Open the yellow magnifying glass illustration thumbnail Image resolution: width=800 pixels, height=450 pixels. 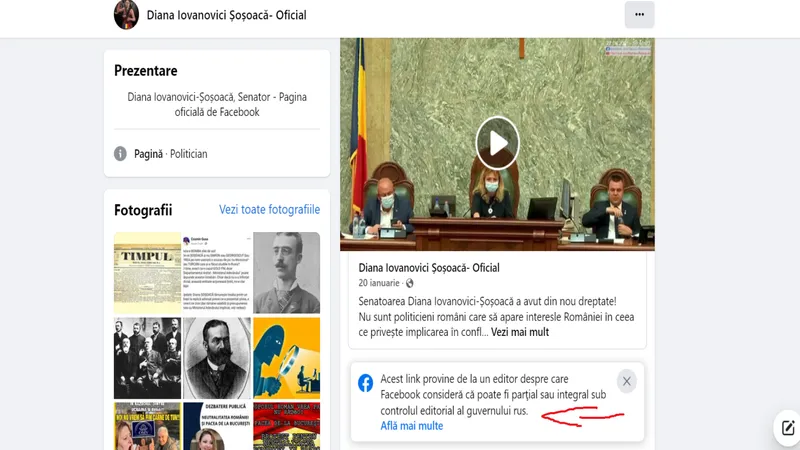pyautogui.click(x=286, y=358)
